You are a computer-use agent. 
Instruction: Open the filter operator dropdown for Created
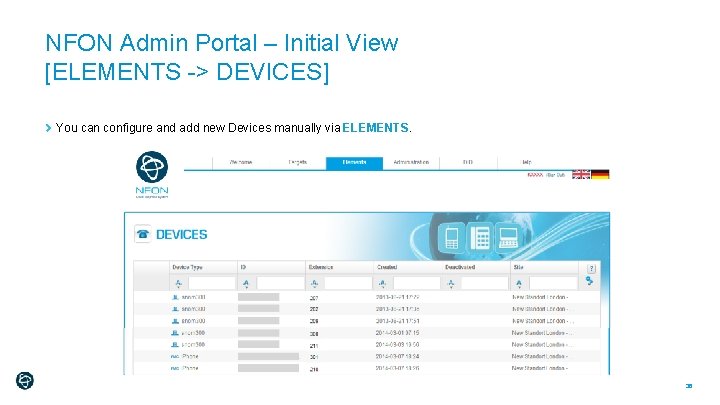pos(382,284)
